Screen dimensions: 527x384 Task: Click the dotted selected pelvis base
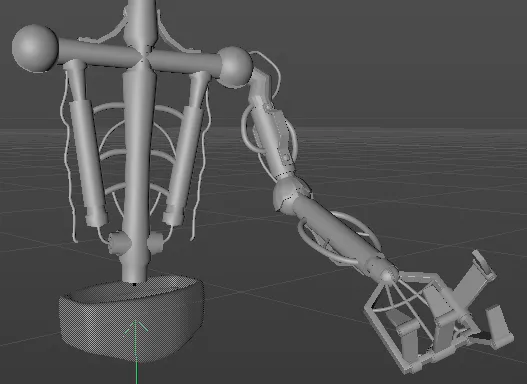click(x=132, y=317)
